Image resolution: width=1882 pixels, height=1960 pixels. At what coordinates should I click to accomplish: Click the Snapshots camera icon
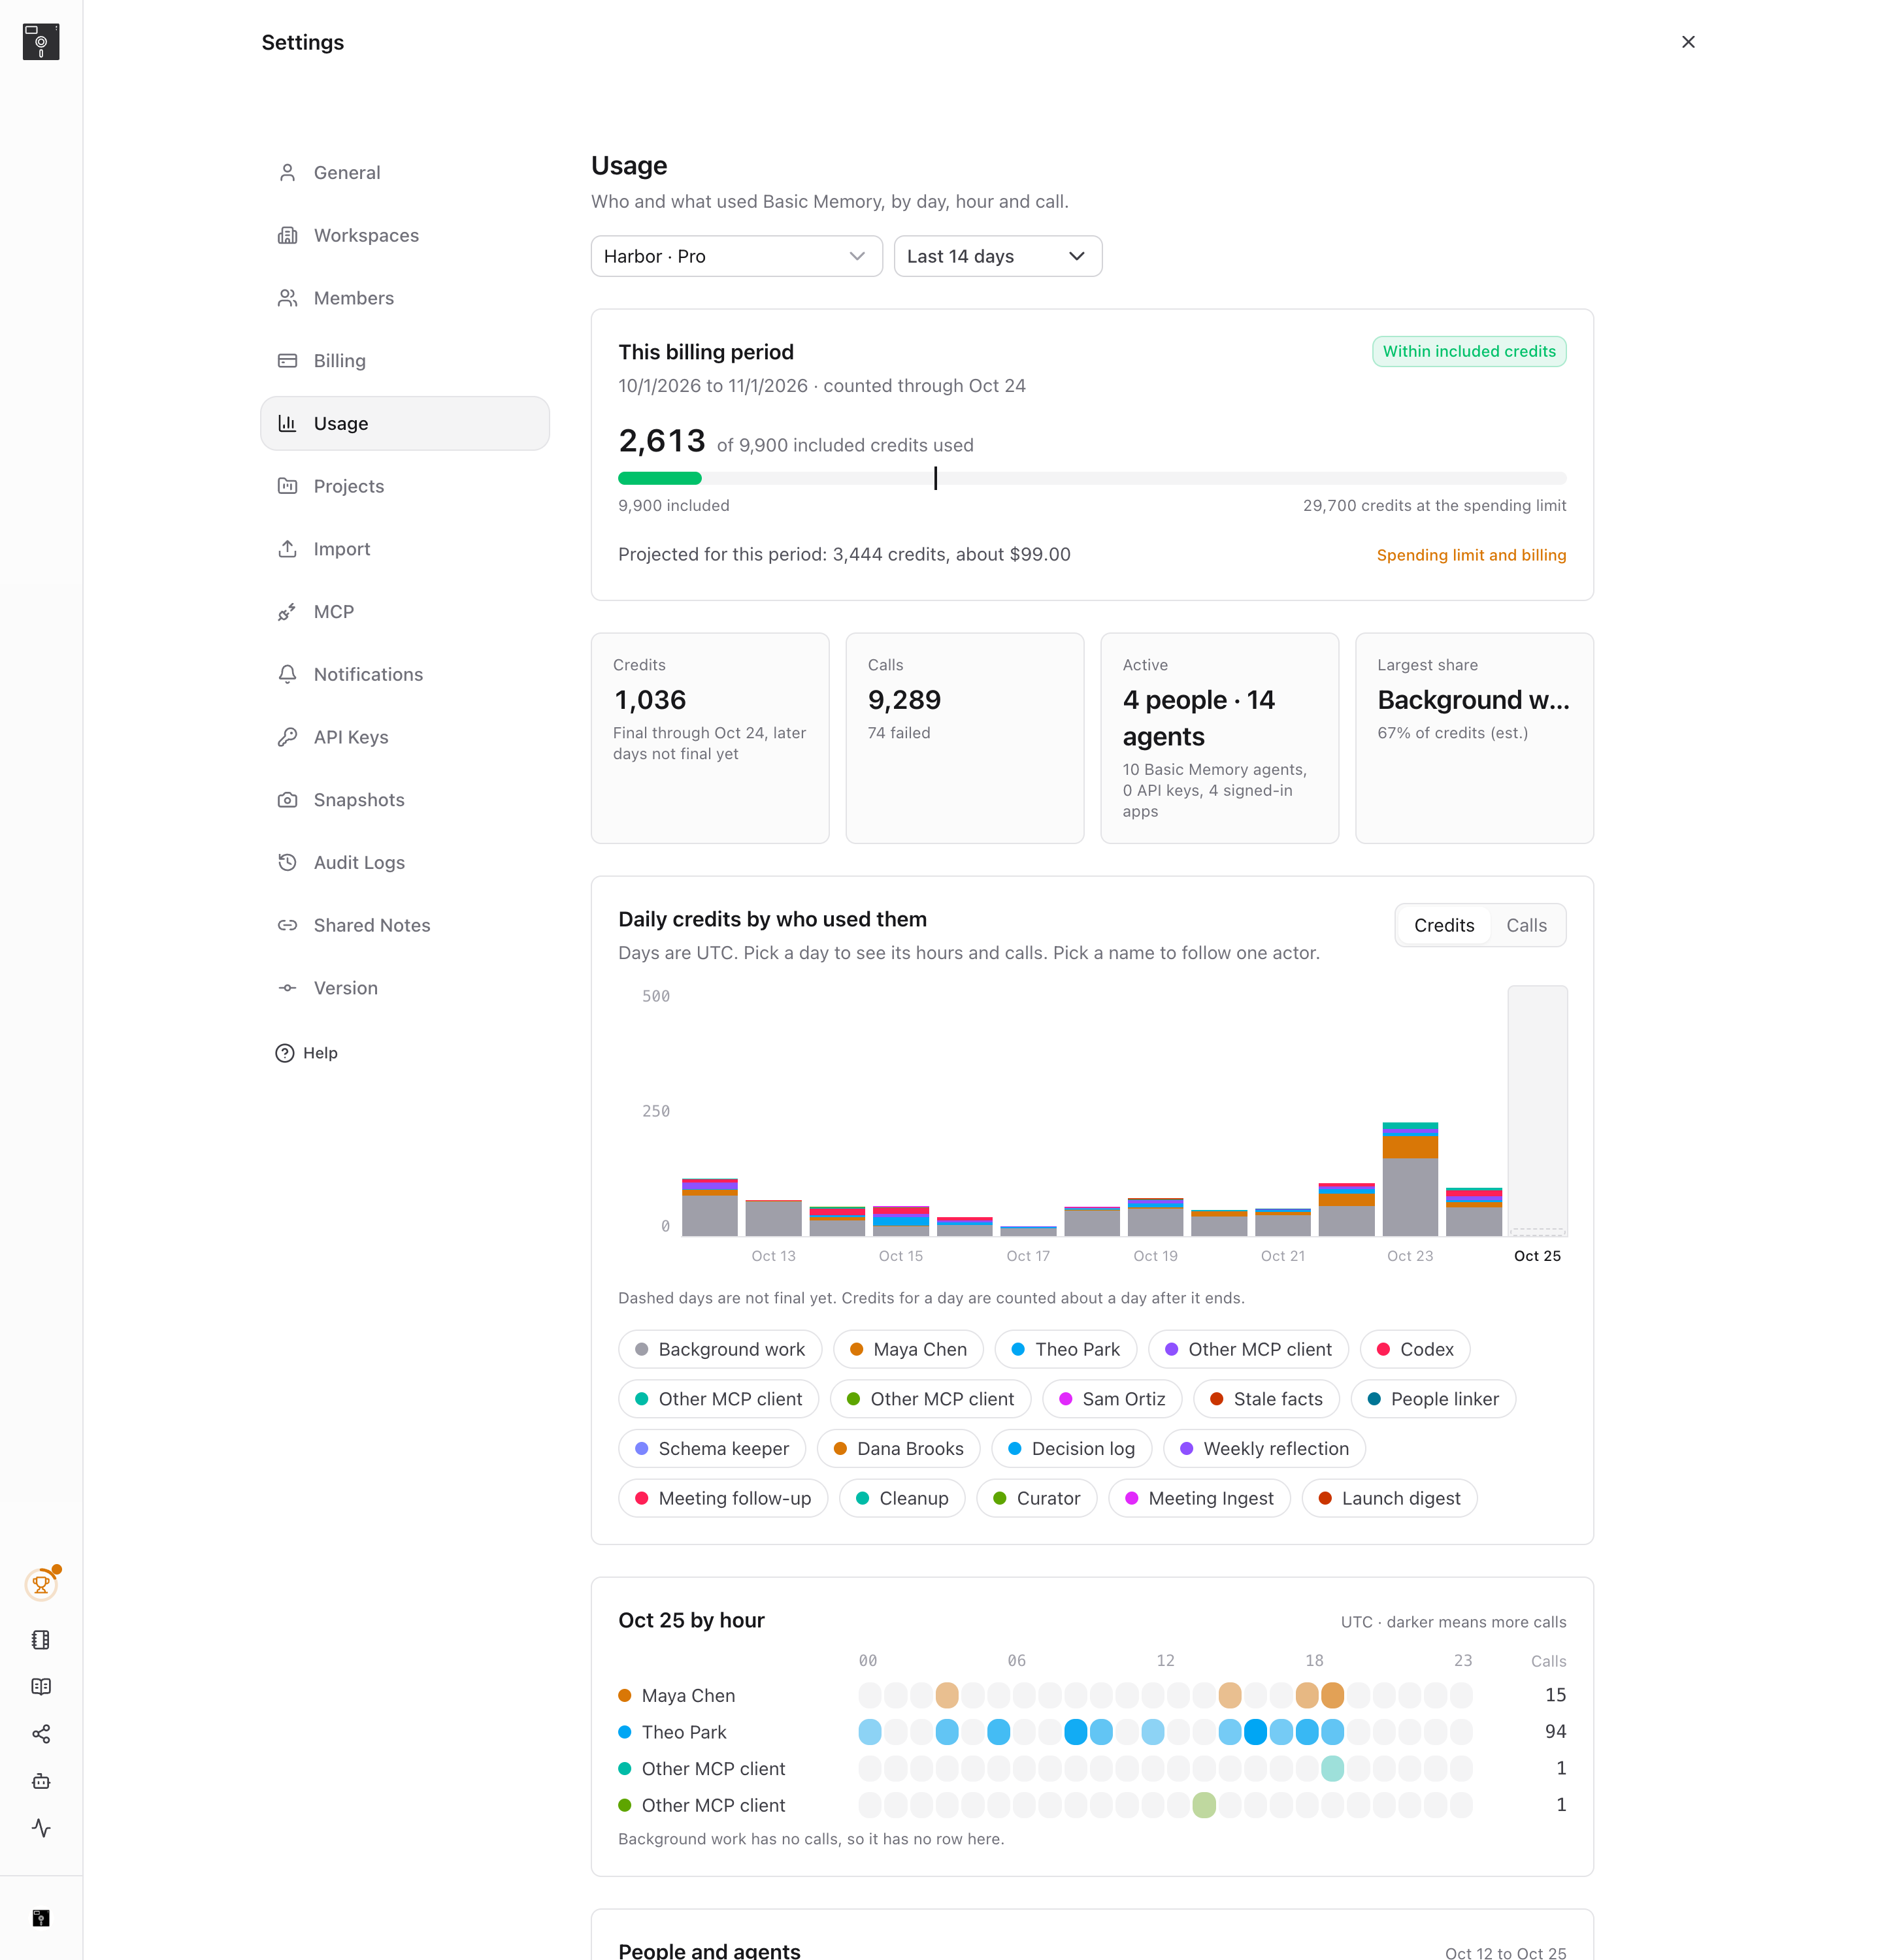coord(287,800)
